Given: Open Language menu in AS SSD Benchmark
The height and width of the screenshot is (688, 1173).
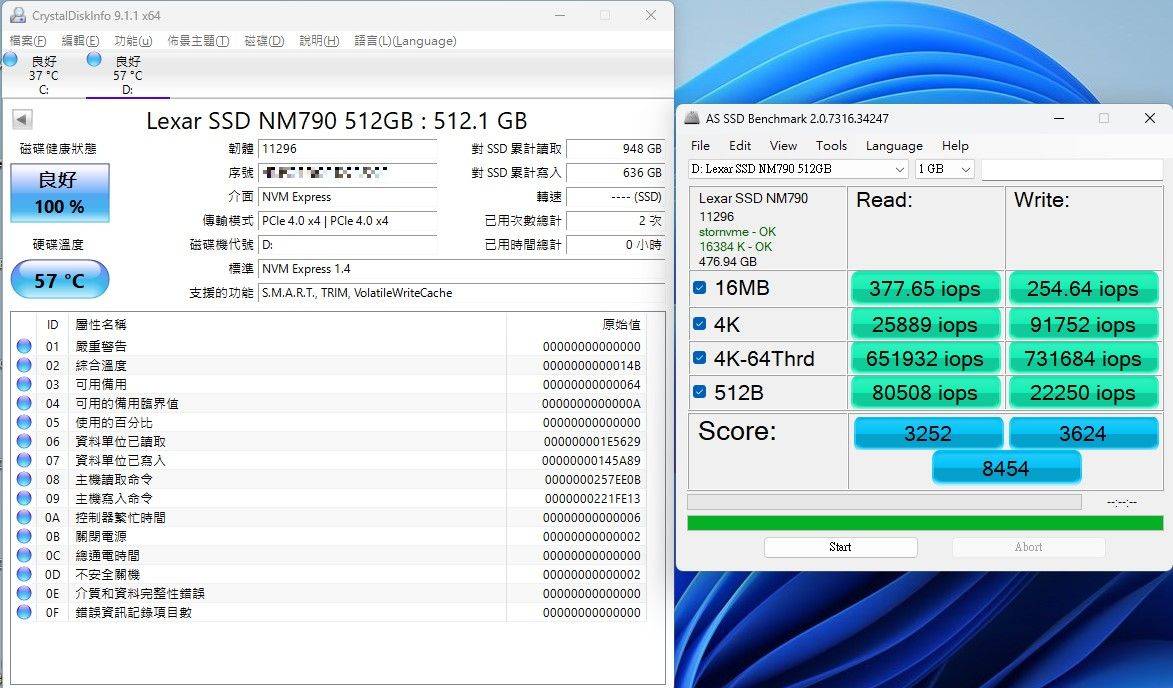Looking at the screenshot, I should 894,145.
